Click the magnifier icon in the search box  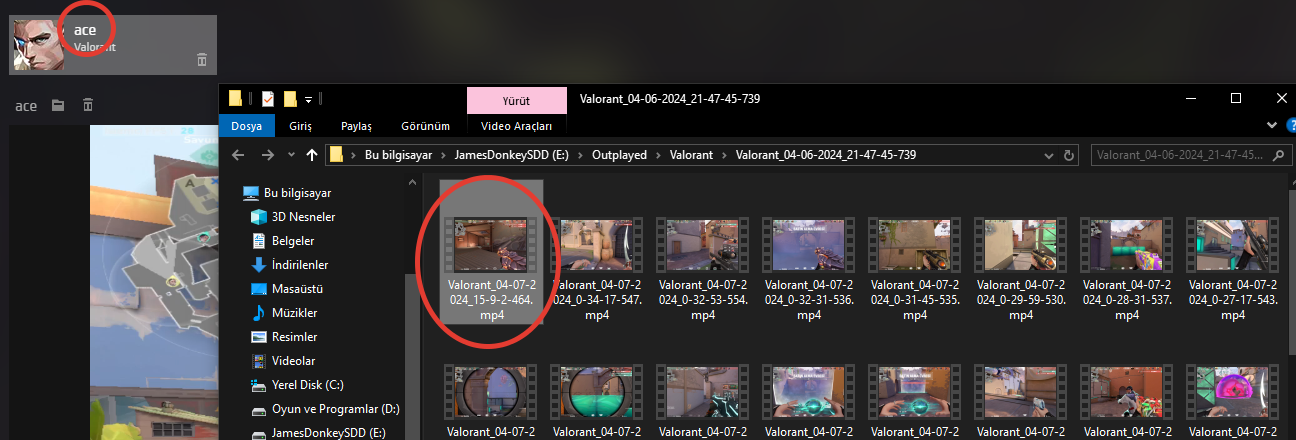coord(1280,155)
